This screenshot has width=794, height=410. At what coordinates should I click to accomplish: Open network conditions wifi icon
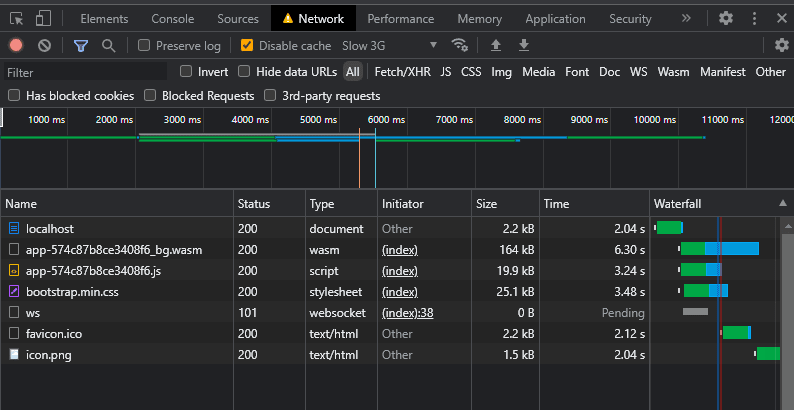pos(460,45)
